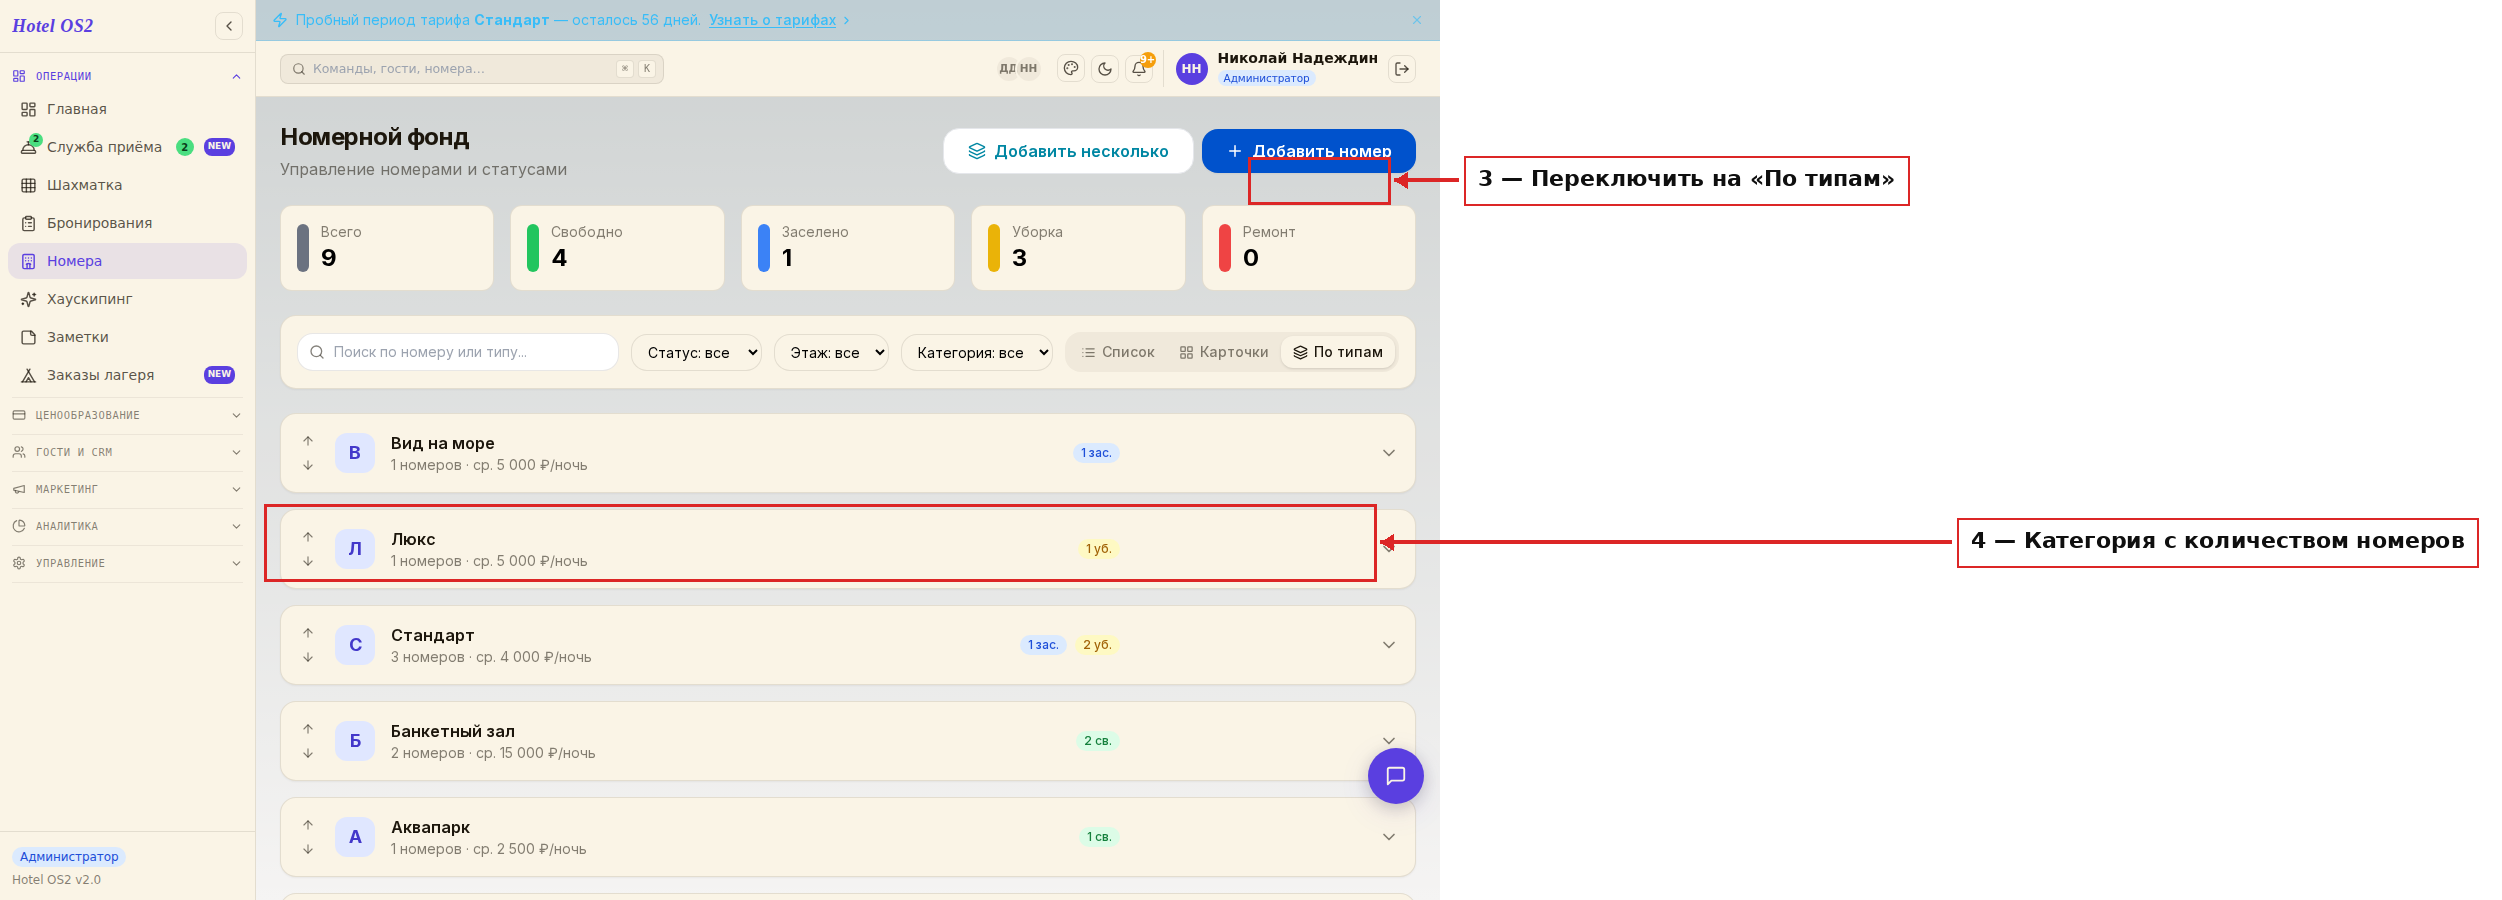Click the 2 св. badge on Банкетный зал
Screen dimensions: 2502x900
click(1098, 741)
